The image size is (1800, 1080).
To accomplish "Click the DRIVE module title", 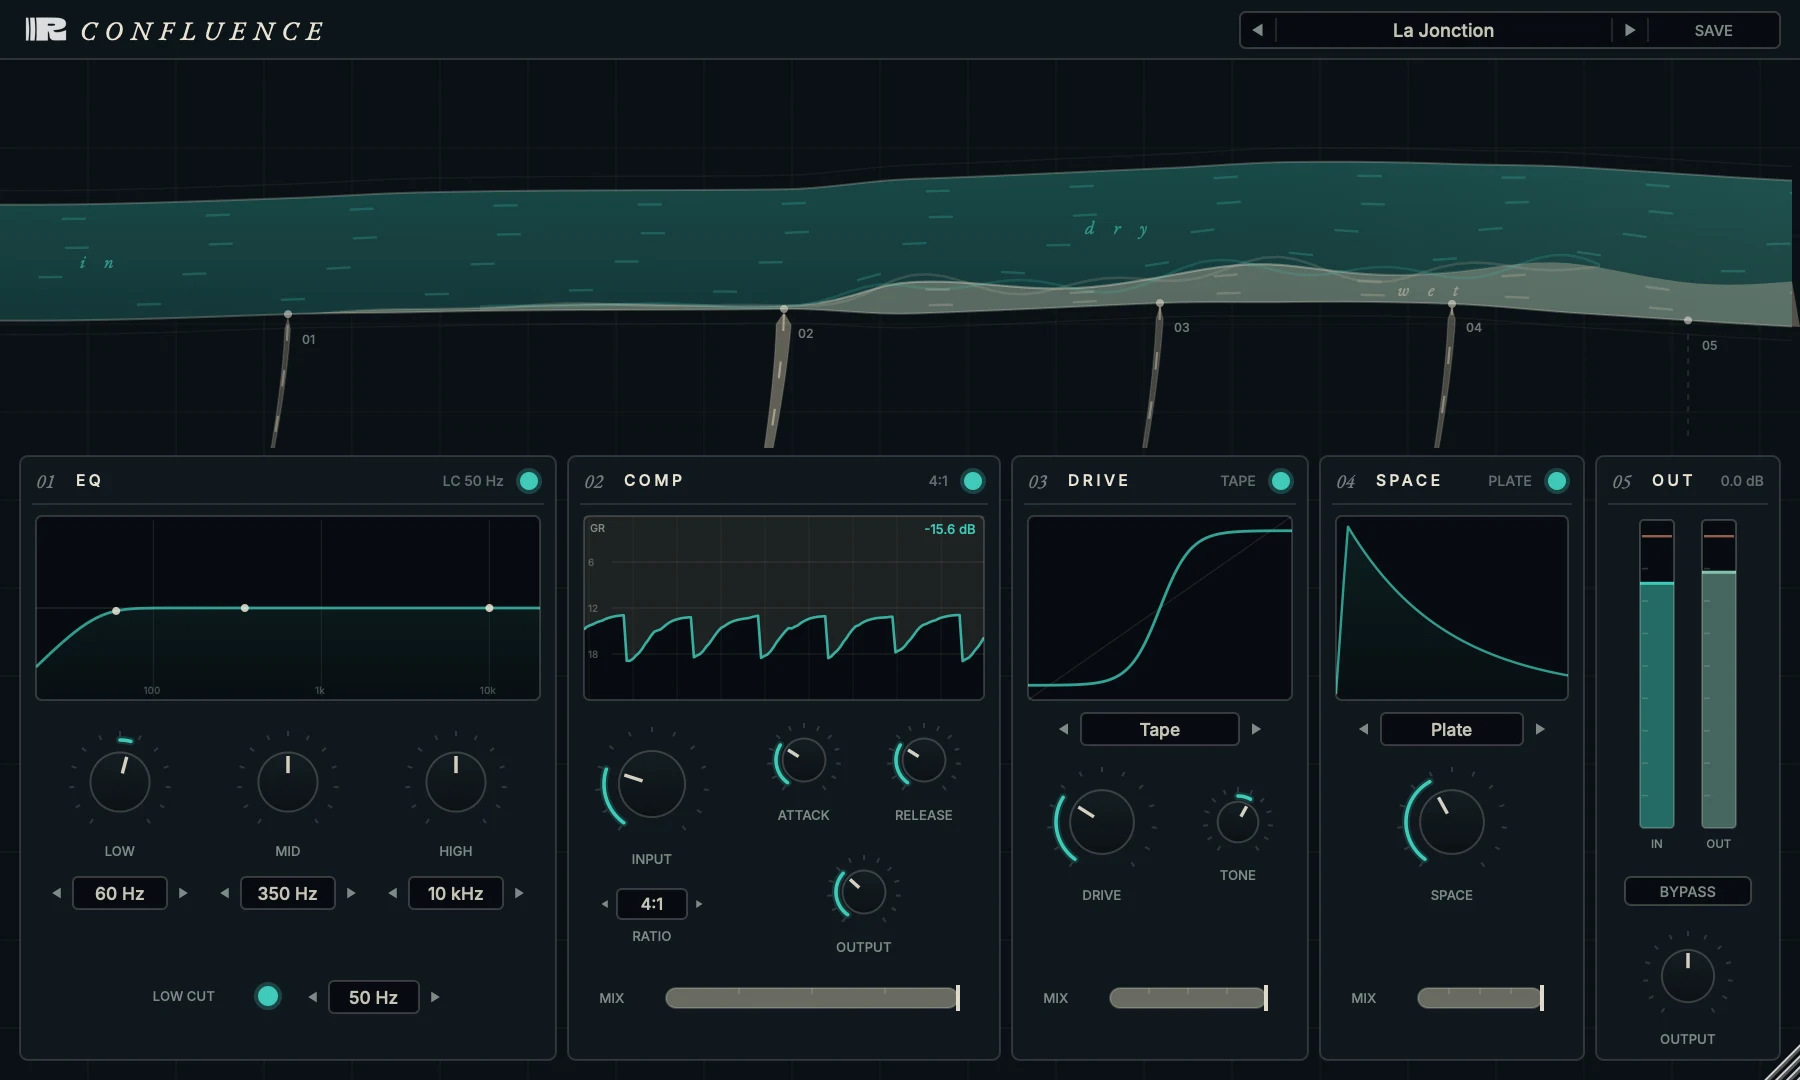I will [x=1098, y=480].
